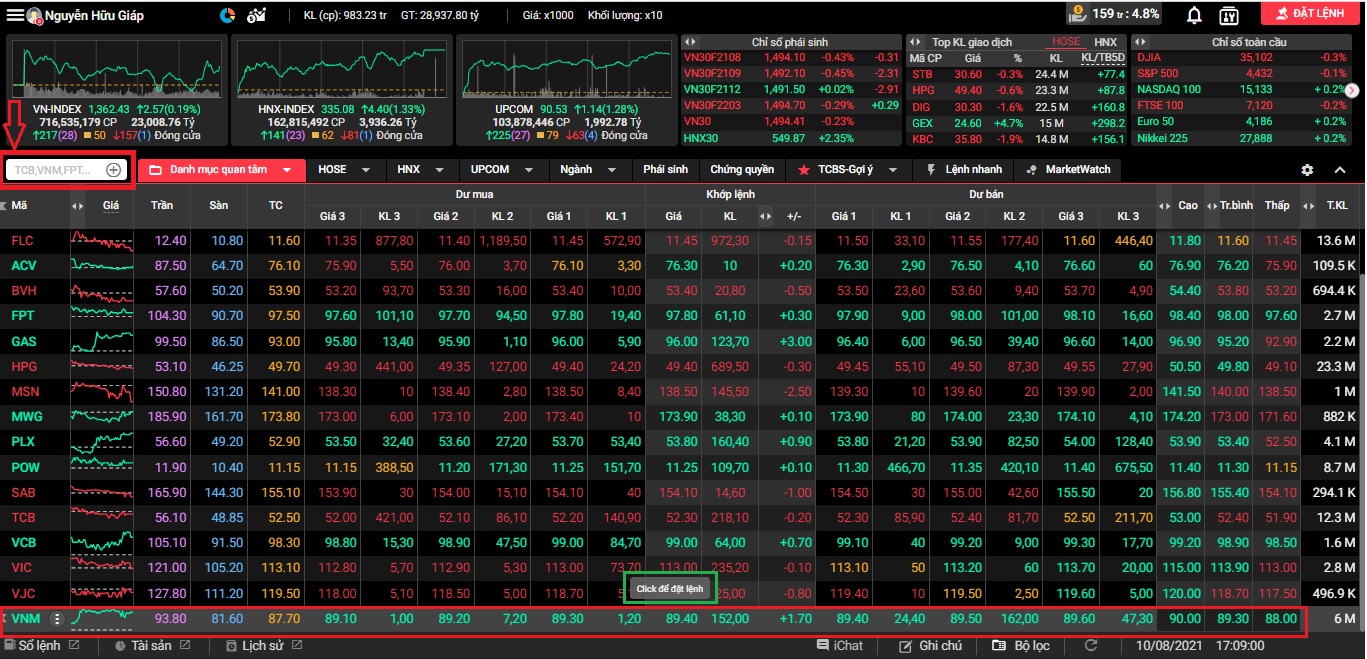Viewport: 1367px width, 659px height.
Task: Click the notification bell icon
Action: coord(1194,15)
